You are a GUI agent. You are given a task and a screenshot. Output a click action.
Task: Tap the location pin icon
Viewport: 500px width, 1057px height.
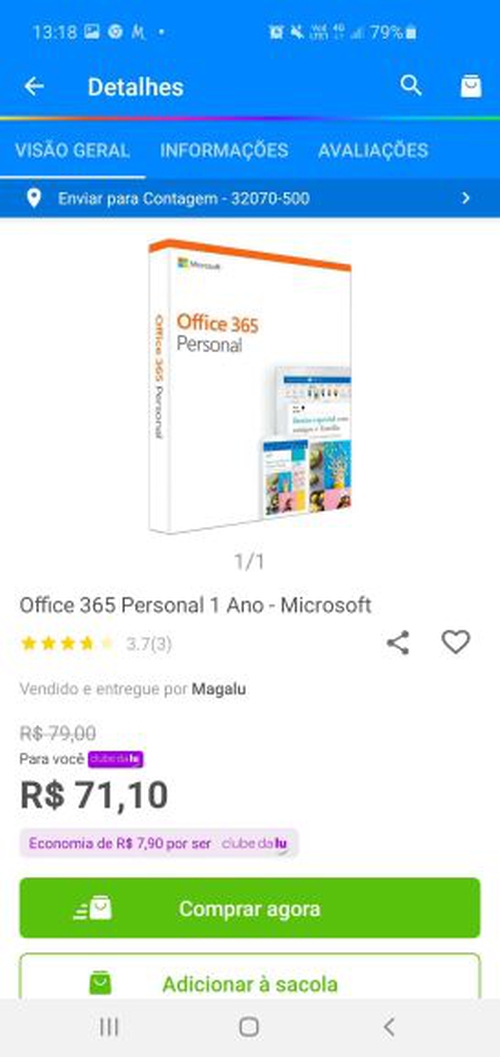(x=34, y=198)
